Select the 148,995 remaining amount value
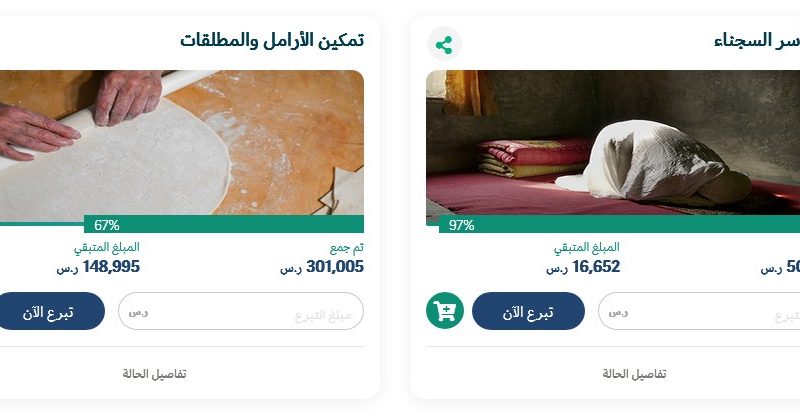Screen dimensions: 800x414 coord(111,266)
